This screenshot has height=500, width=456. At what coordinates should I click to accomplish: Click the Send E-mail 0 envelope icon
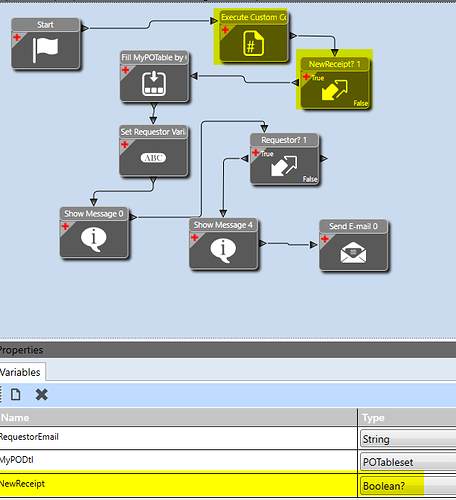point(353,252)
